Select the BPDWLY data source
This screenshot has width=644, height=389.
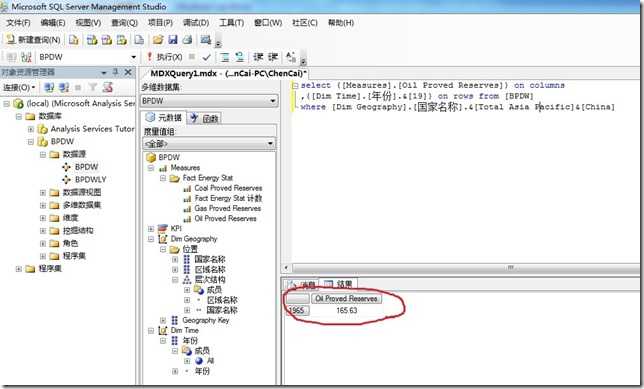(90, 180)
